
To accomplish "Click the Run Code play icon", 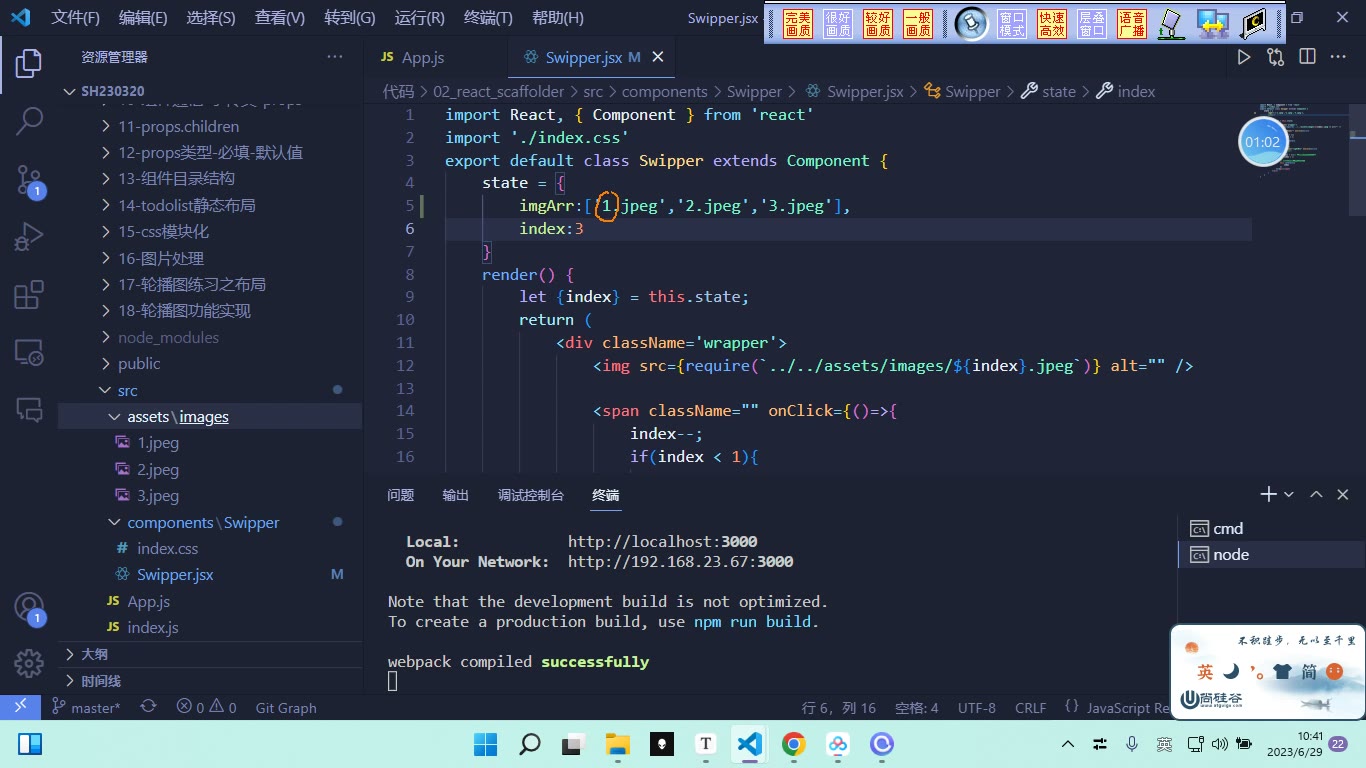I will tap(1244, 57).
